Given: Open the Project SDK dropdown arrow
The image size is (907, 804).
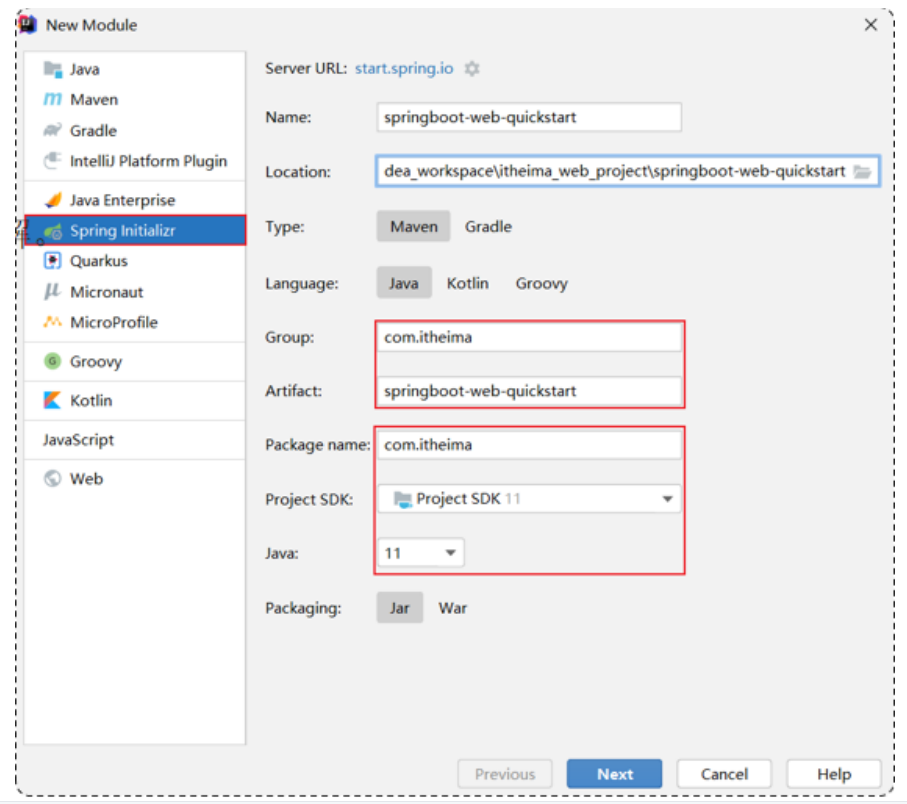Looking at the screenshot, I should coord(668,499).
